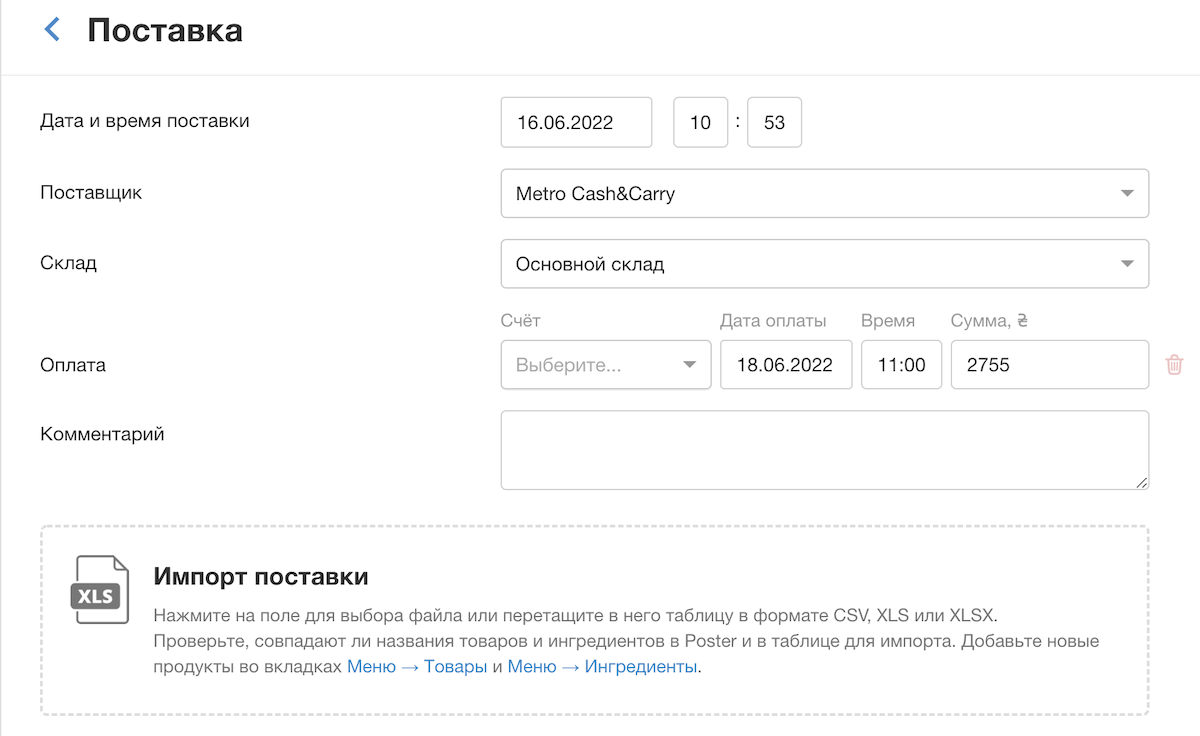This screenshot has width=1200, height=736.
Task: Open the Счёт 'Выберите...' dropdown
Action: point(605,365)
